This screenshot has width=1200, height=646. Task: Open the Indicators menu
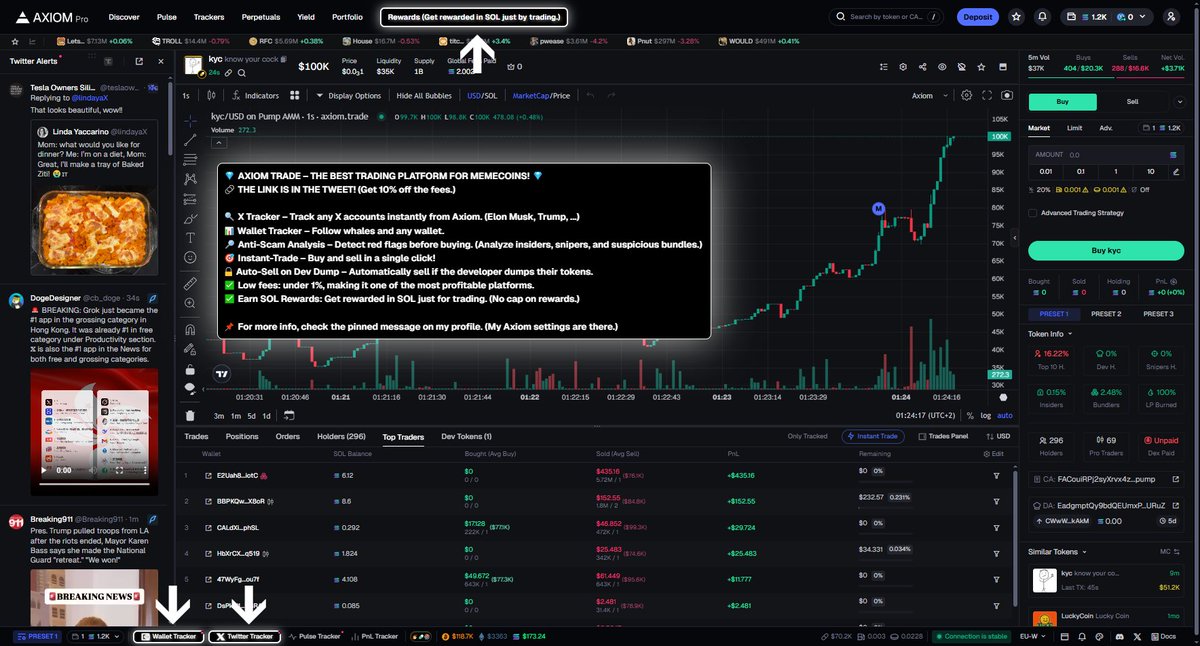coord(254,95)
